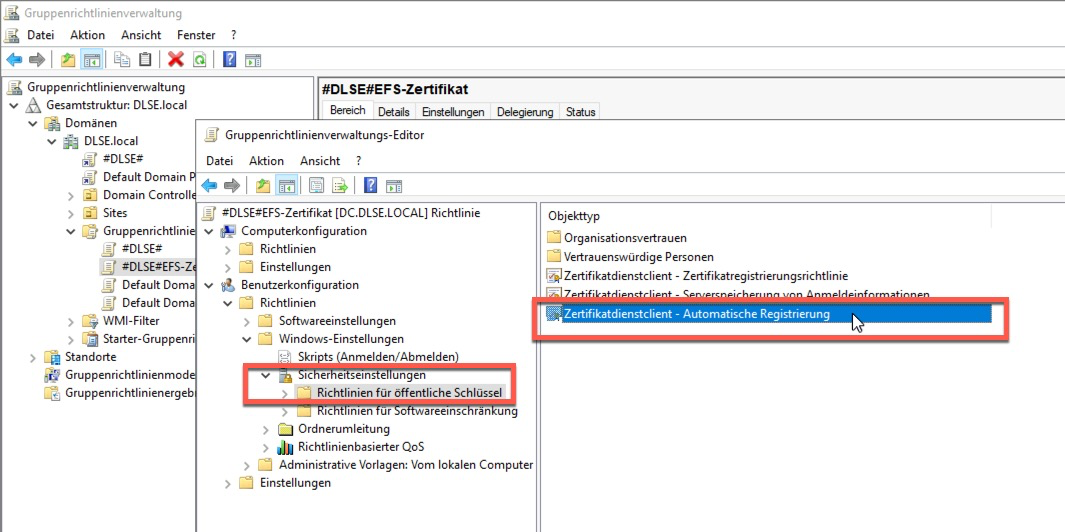Expand Administrative Vorlagen node
1065x532 pixels.
[247, 465]
